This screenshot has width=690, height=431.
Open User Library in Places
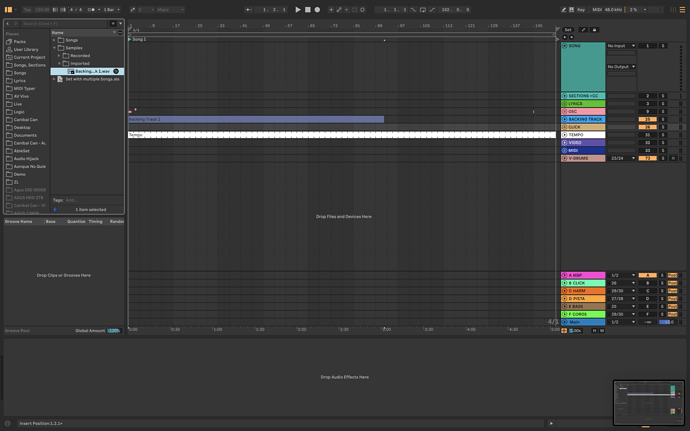coord(25,49)
